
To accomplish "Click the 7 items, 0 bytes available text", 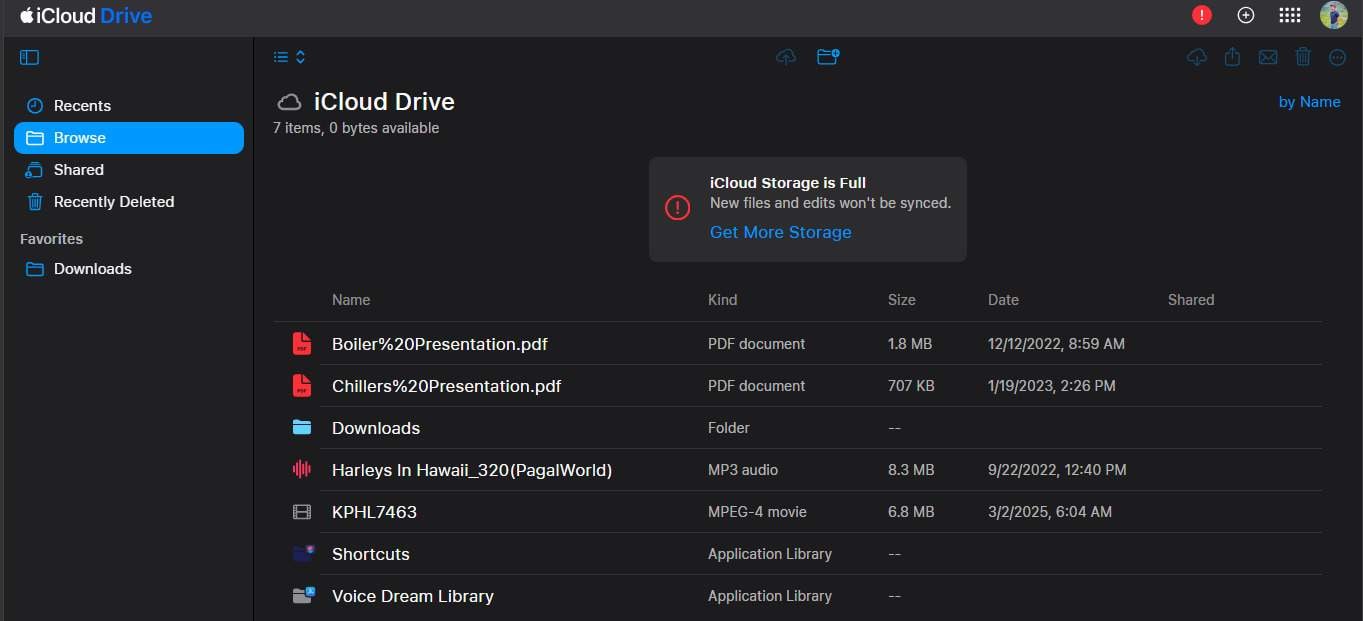I will tap(356, 128).
